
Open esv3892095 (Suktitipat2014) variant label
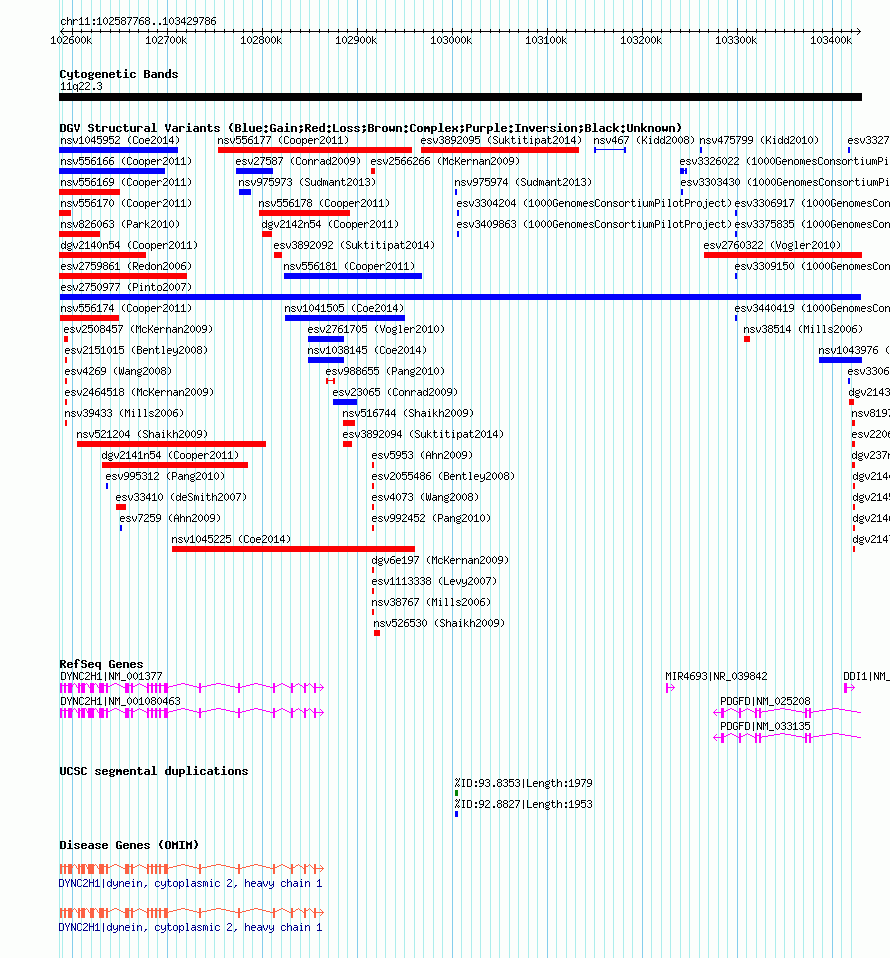501,140
